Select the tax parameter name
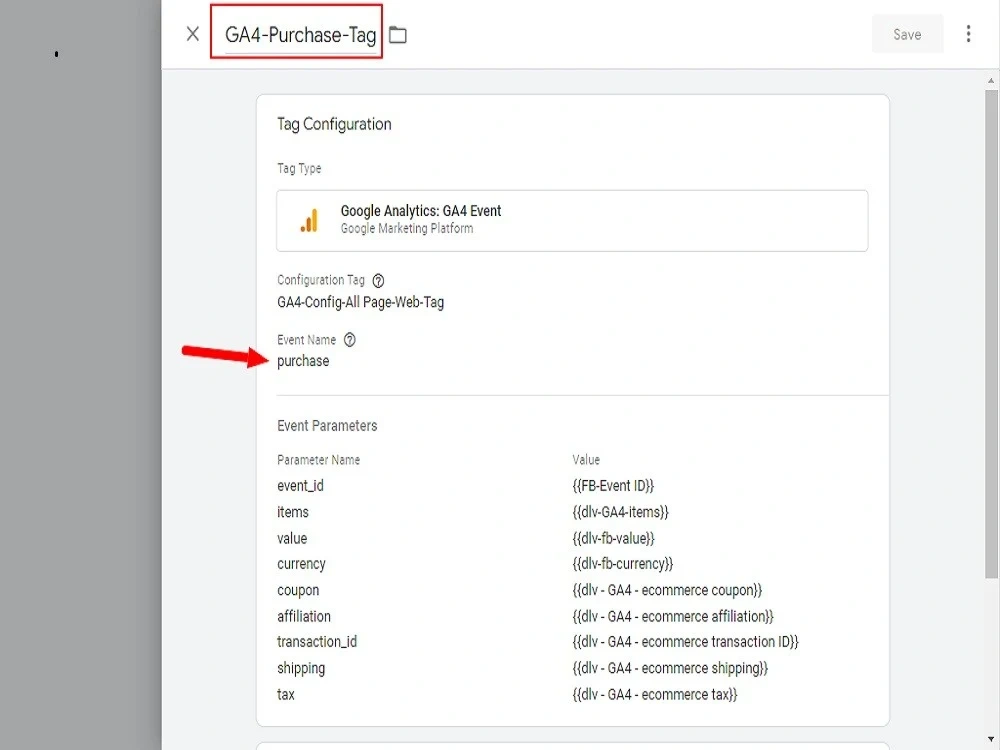 [286, 695]
